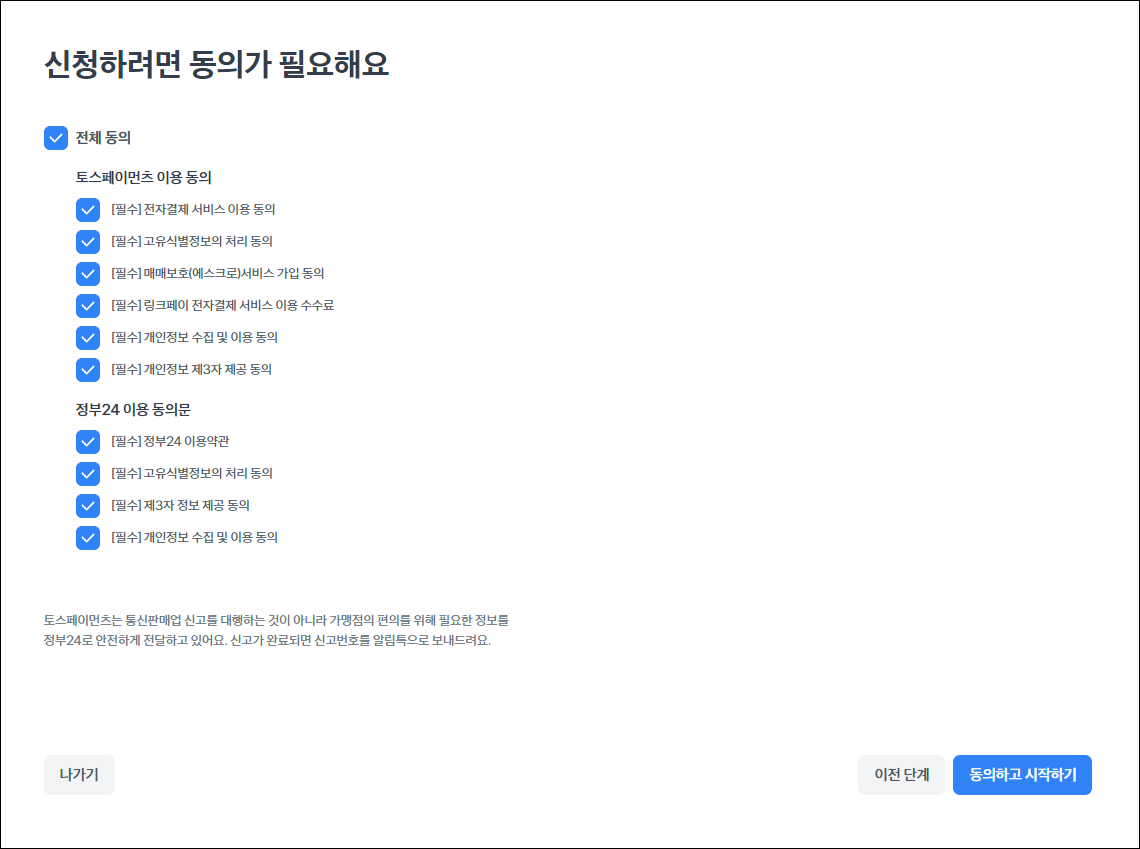The image size is (1140, 849).
Task: Click the [필수] 개인정보 제3자 제공 동의 label
Action: coord(191,369)
